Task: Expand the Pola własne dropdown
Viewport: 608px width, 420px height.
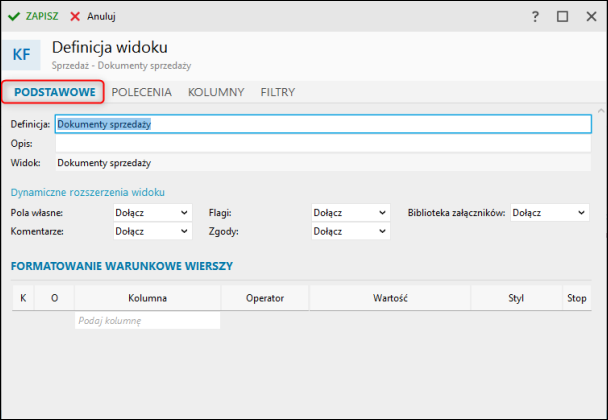Action: coord(153,213)
